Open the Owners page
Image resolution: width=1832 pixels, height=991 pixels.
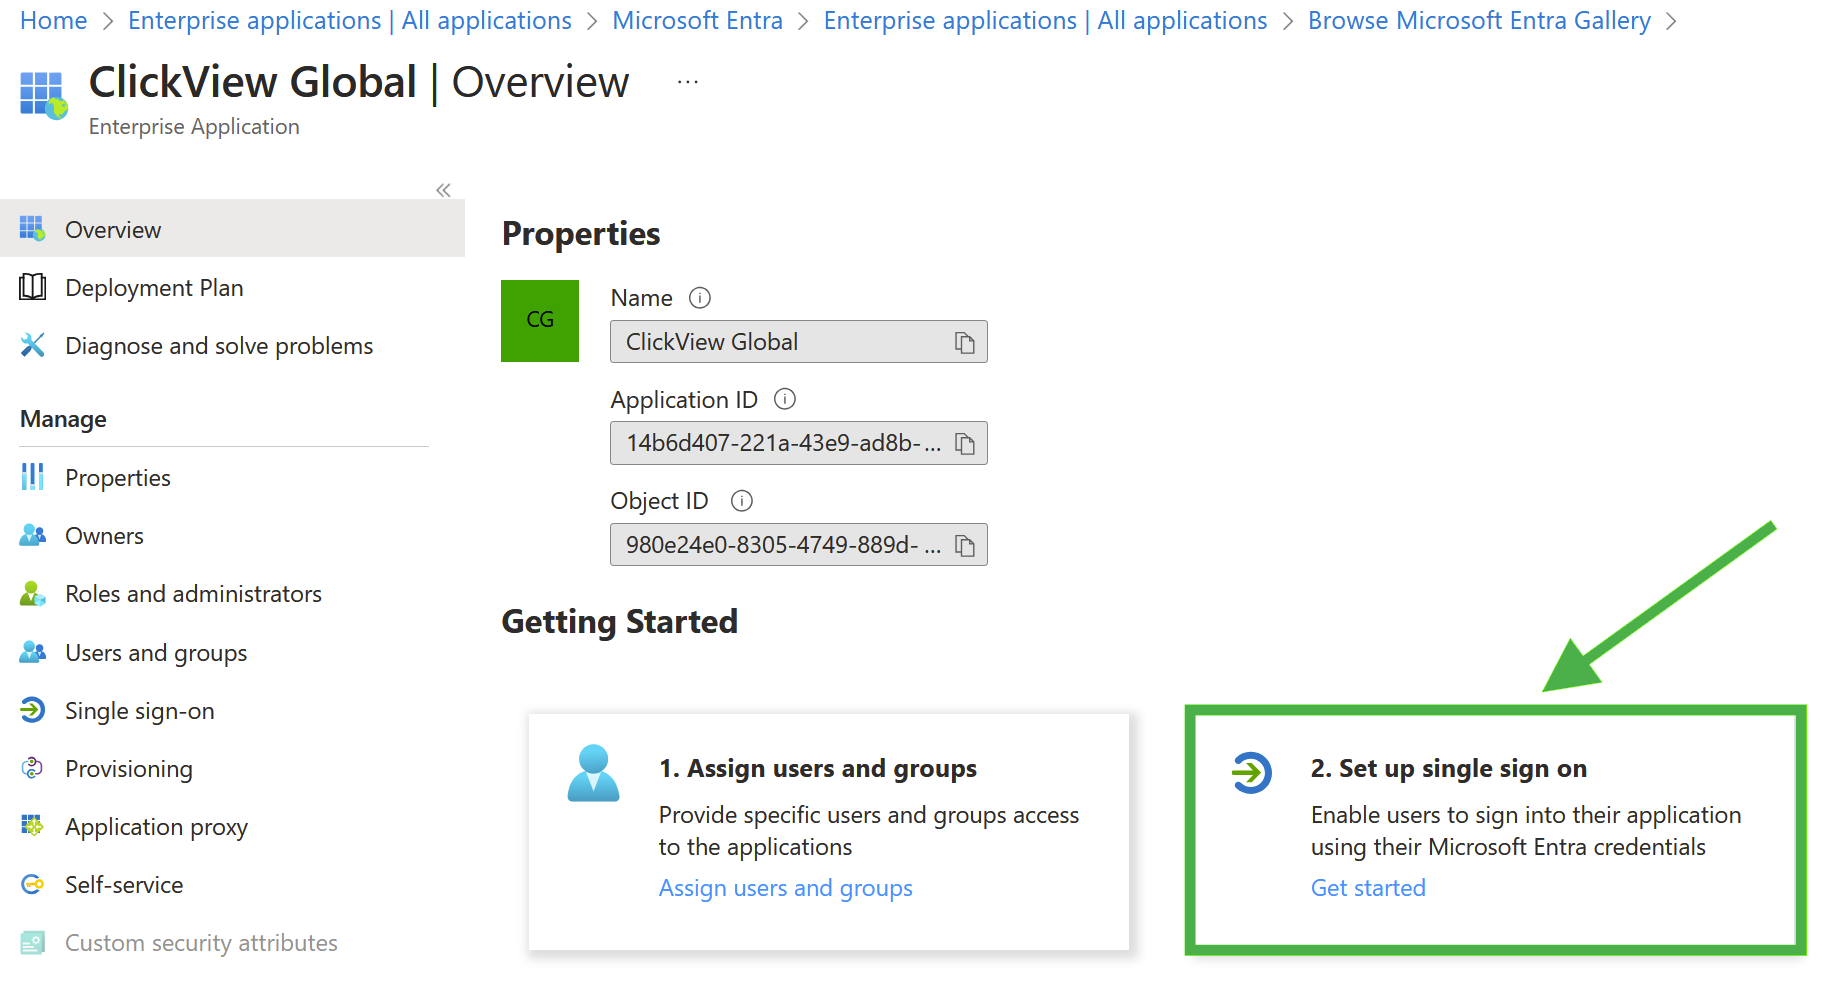tap(232, 535)
